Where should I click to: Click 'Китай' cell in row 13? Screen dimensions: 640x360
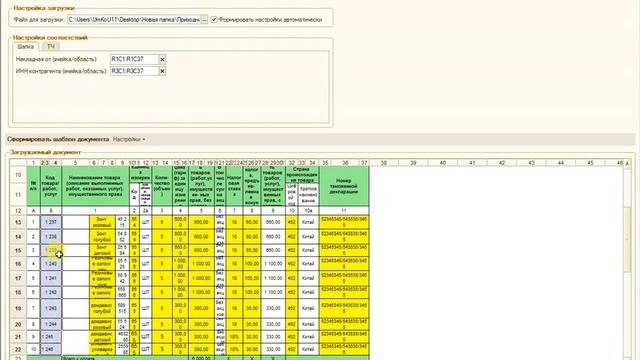click(x=308, y=222)
